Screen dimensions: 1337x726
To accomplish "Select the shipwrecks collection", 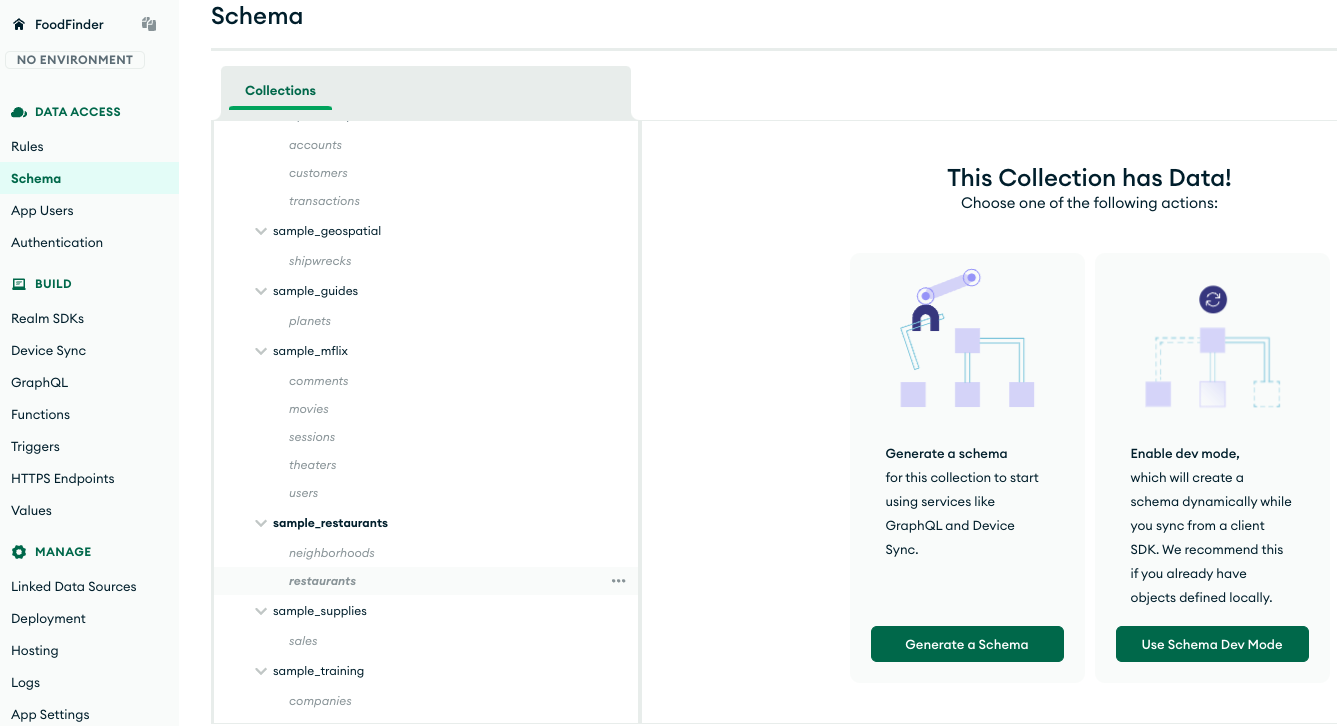I will (320, 261).
